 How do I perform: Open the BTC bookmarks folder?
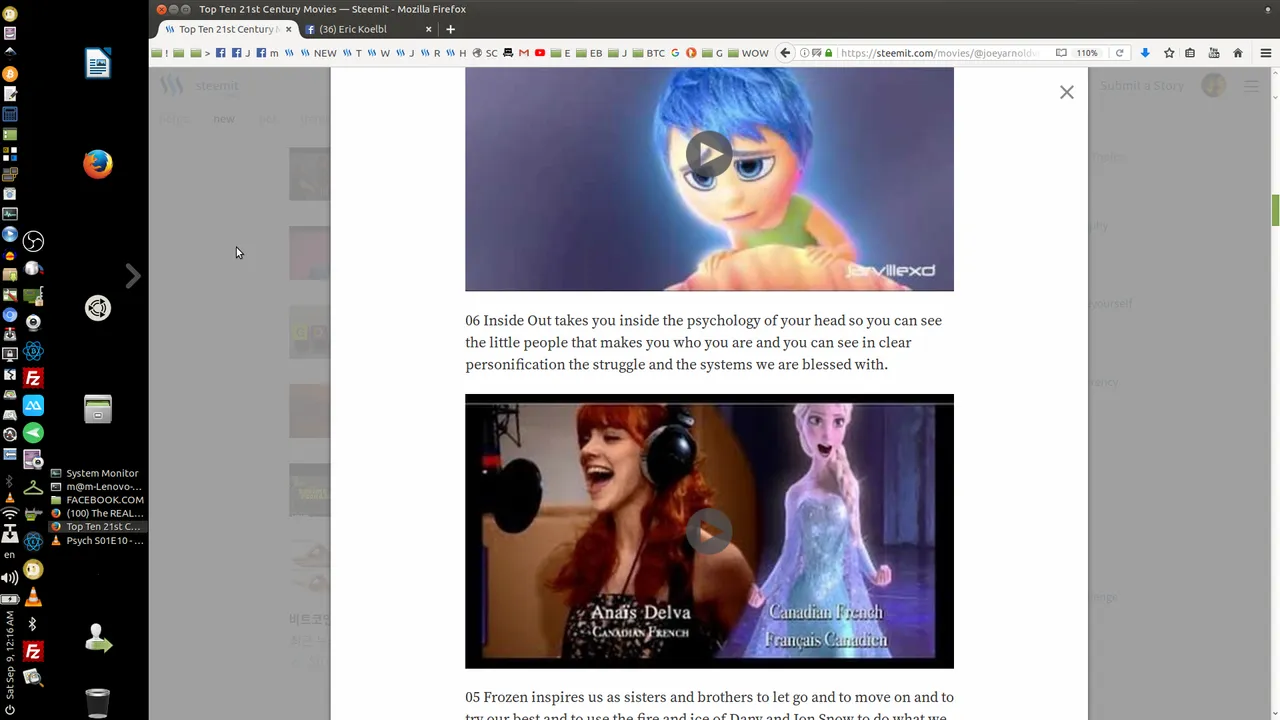click(648, 53)
